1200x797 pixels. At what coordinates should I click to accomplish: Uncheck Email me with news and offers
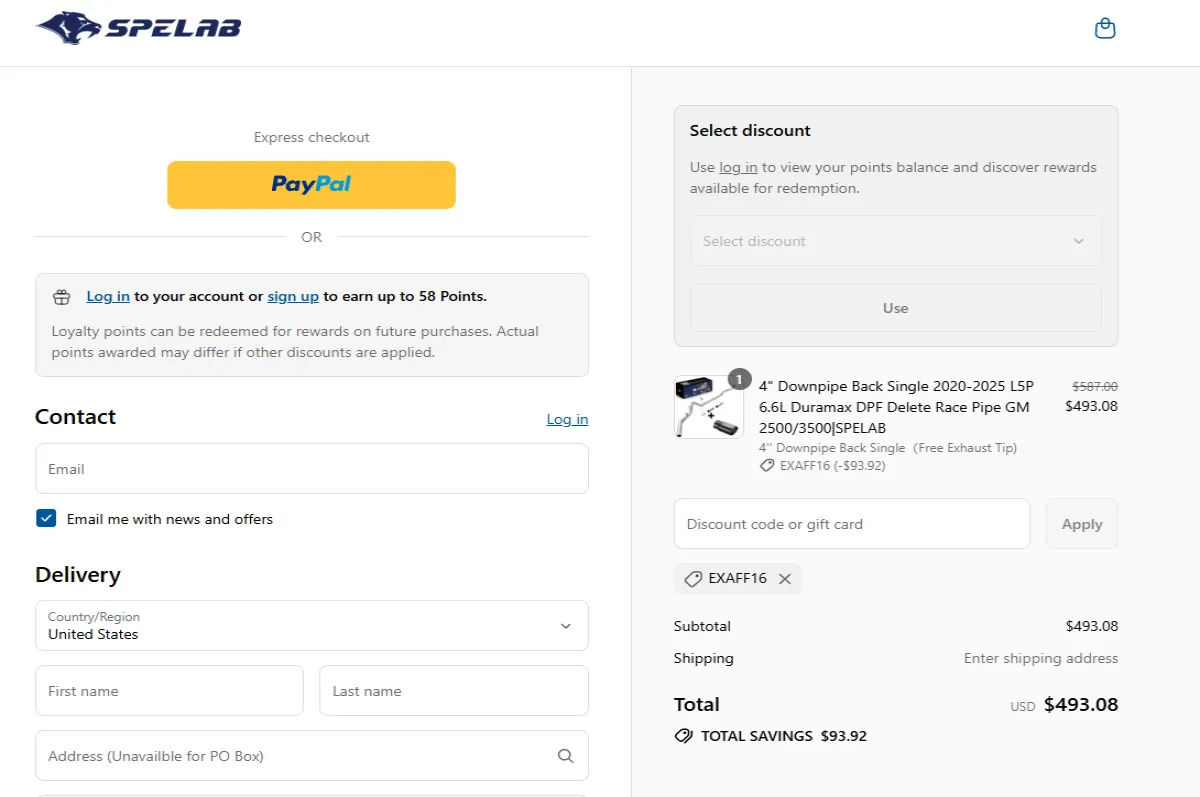click(46, 518)
